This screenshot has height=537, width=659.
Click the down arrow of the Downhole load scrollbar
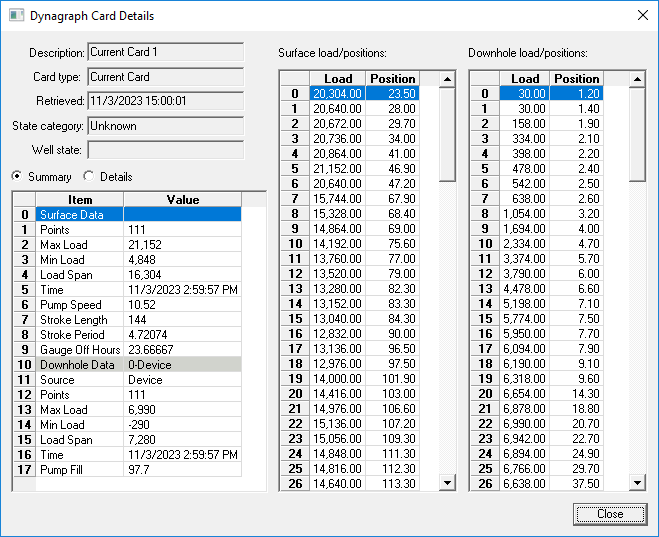(637, 483)
